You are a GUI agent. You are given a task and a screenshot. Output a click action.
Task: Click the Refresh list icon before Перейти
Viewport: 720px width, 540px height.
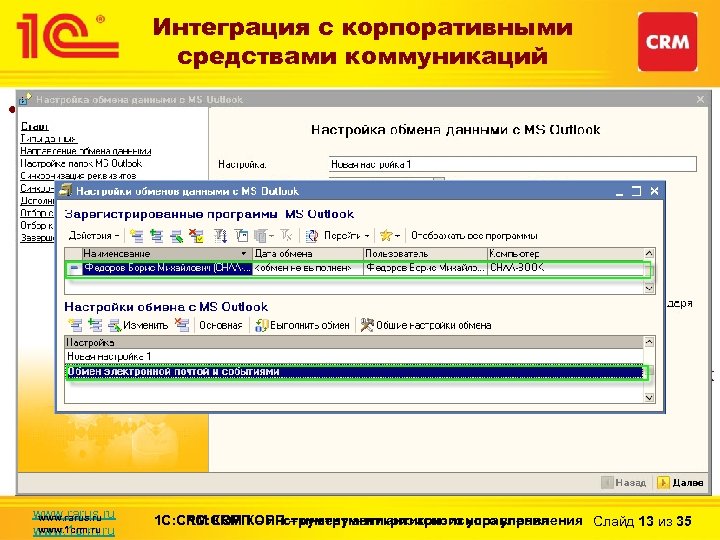point(312,236)
